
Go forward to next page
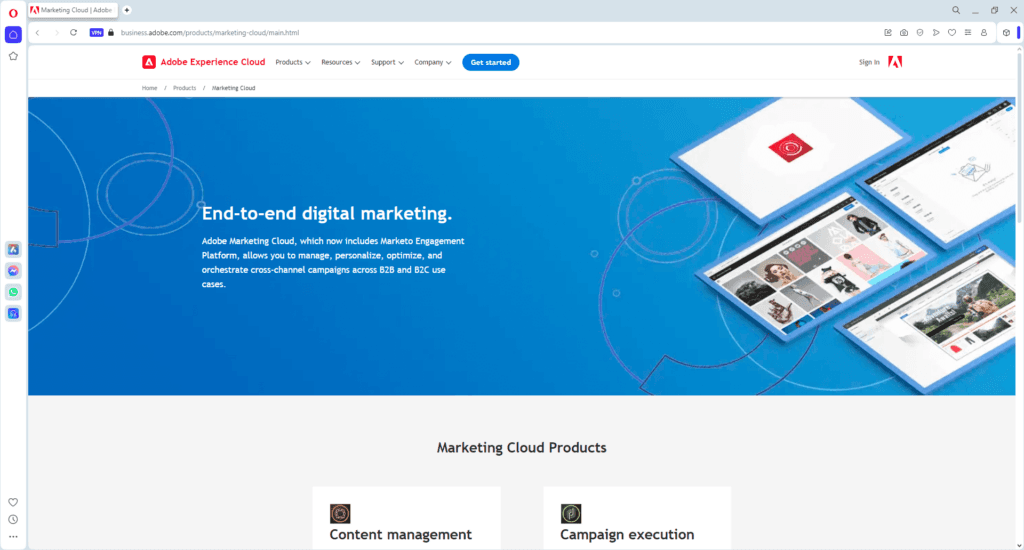tap(56, 33)
